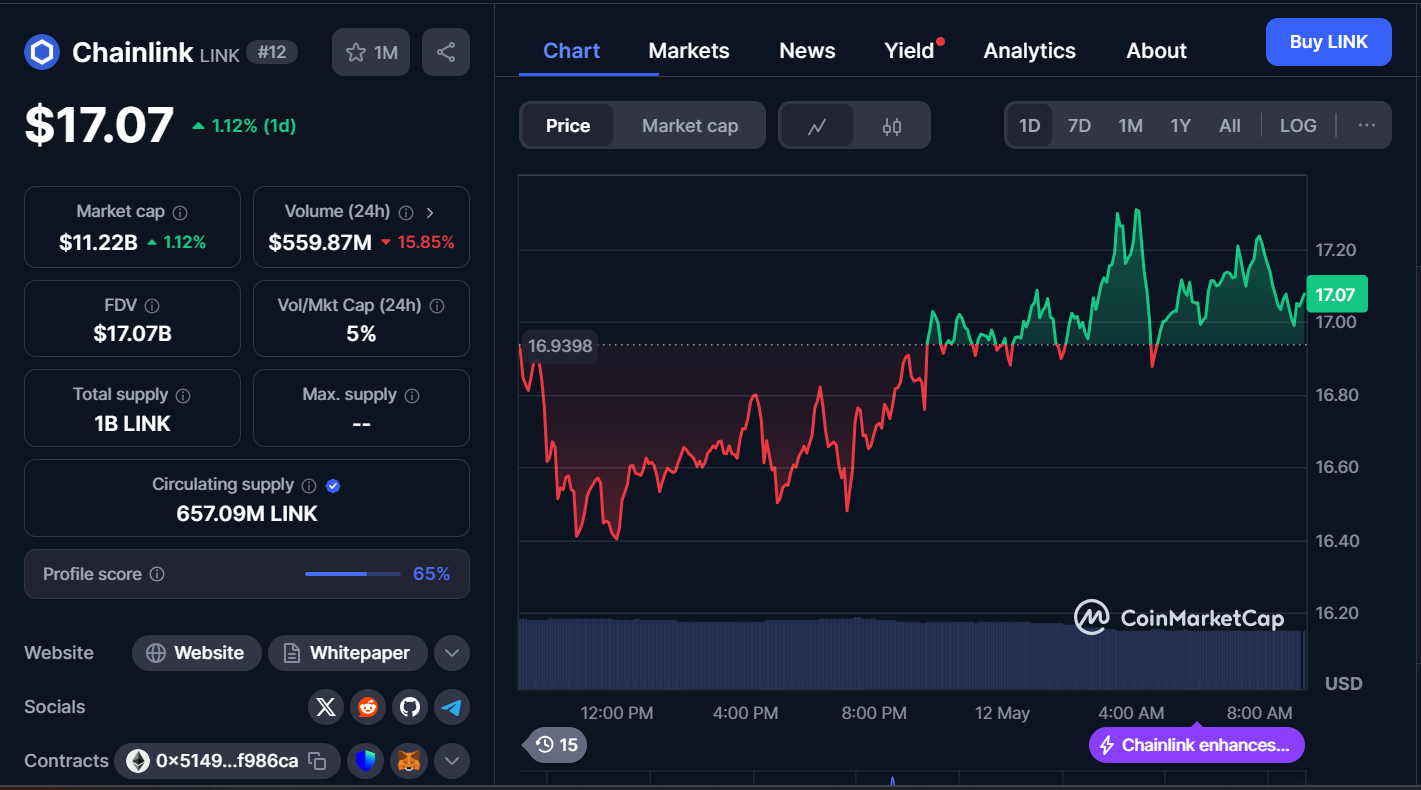Expand more contracts chevron
Image resolution: width=1421 pixels, height=790 pixels.
[x=451, y=761]
